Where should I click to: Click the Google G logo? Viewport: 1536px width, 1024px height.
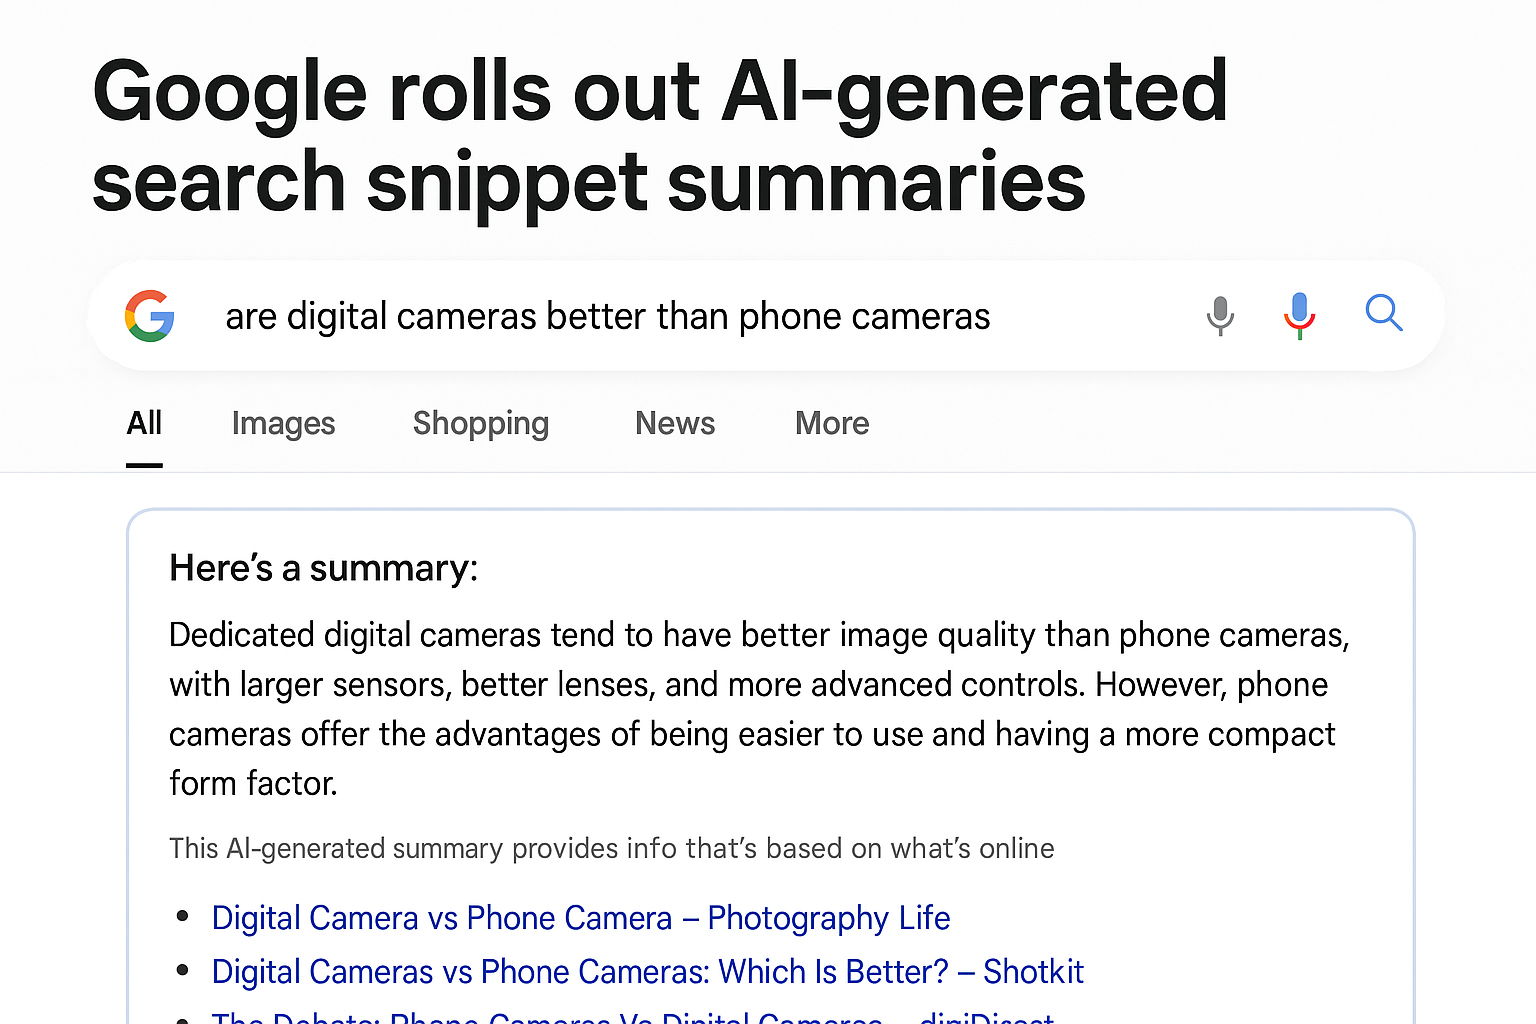(149, 315)
